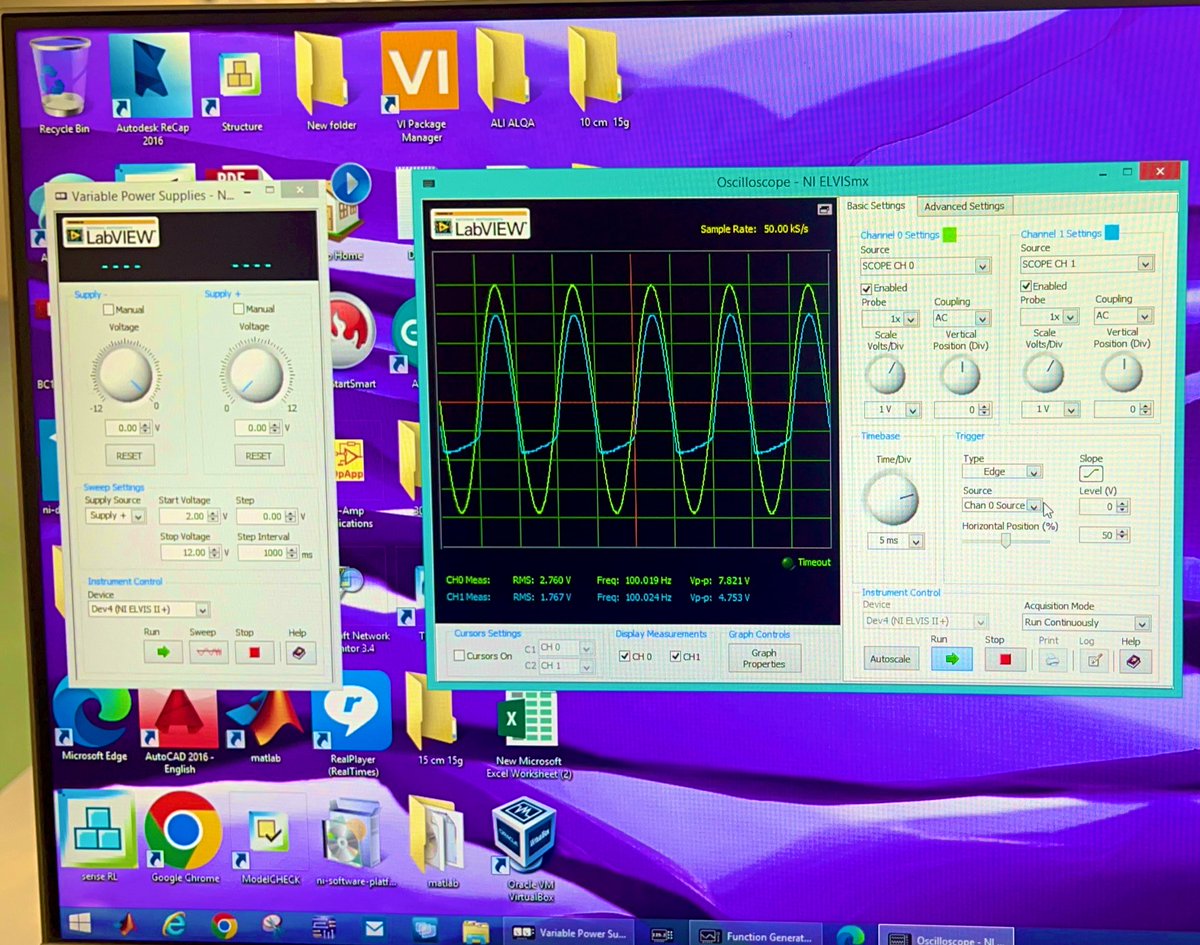This screenshot has height=945, width=1200.
Task: Open trigger Source Chan 0 Source dropdown
Action: tap(1002, 506)
